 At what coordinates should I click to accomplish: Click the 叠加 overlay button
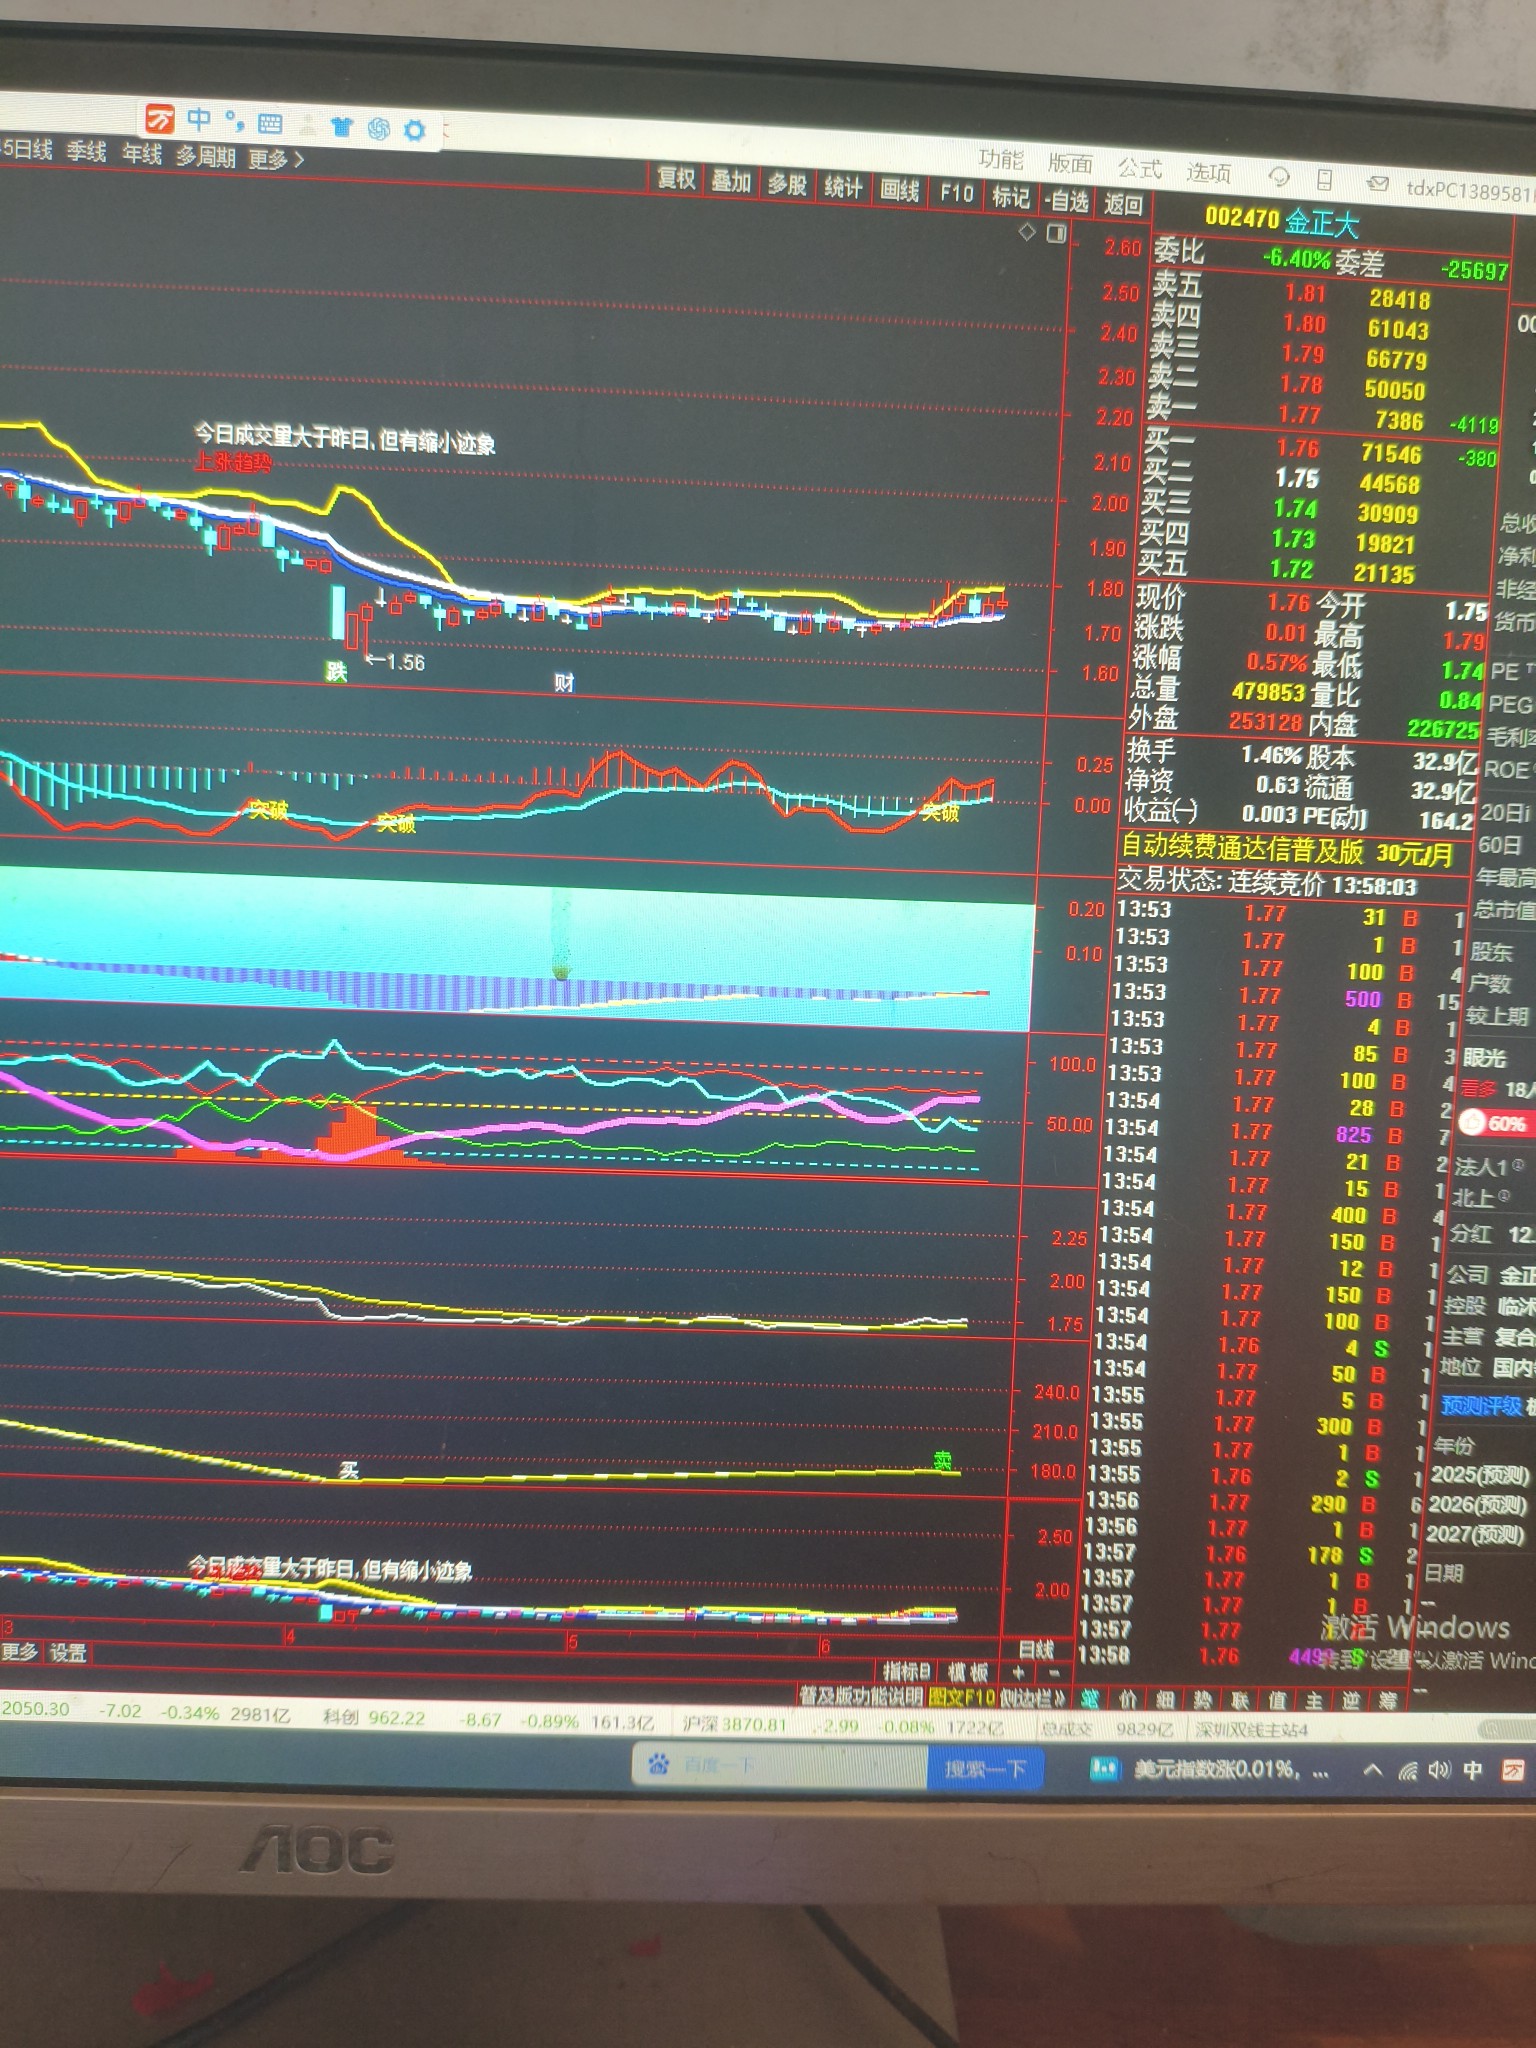(x=731, y=182)
